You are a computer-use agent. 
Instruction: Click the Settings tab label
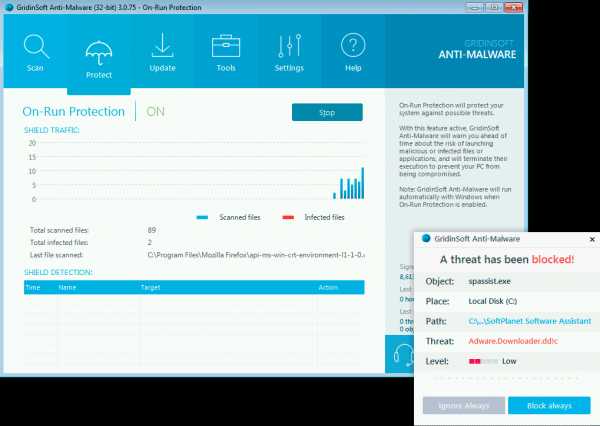[x=289, y=68]
